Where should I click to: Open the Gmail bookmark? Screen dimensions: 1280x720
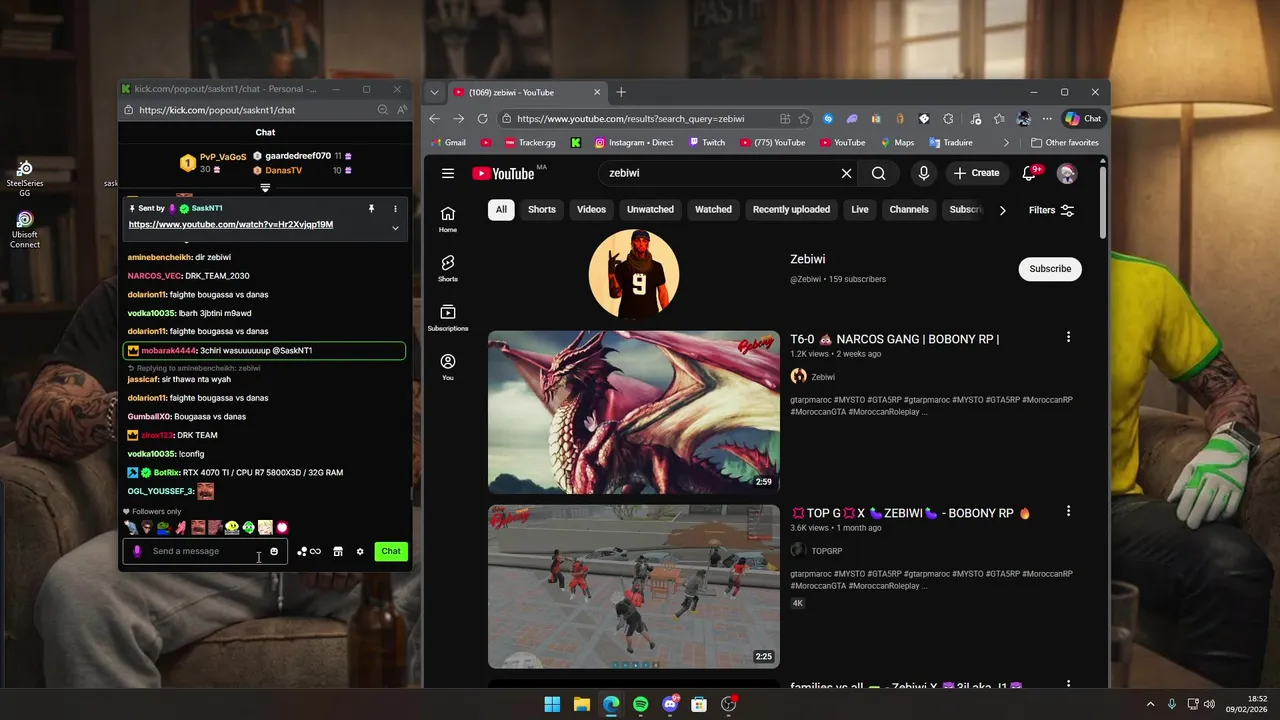(x=448, y=143)
